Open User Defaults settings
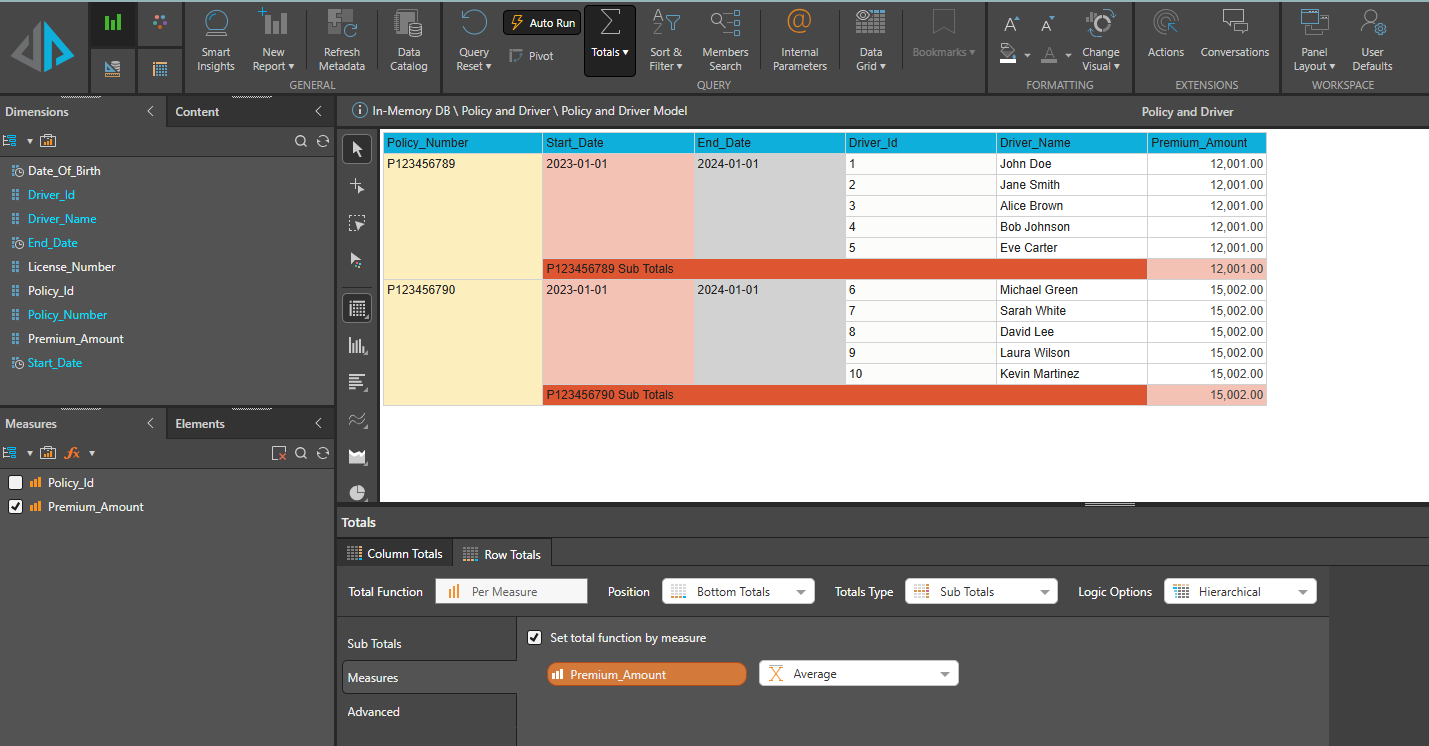This screenshot has height=746, width=1429. 1372,40
